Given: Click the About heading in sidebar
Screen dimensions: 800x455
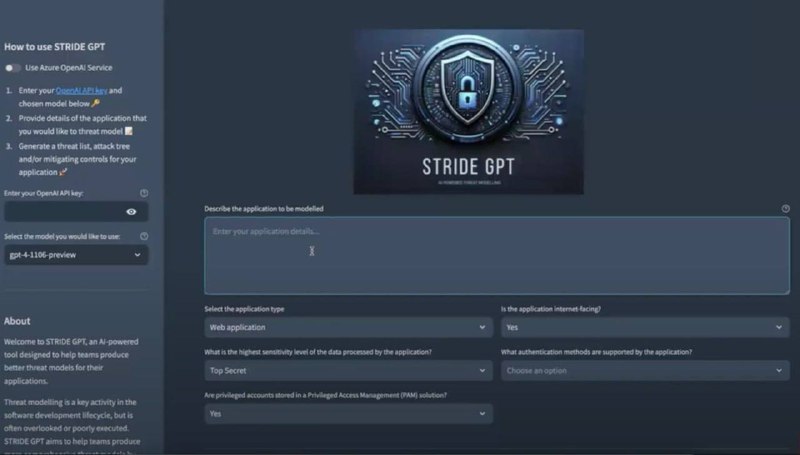Looking at the screenshot, I should [17, 321].
